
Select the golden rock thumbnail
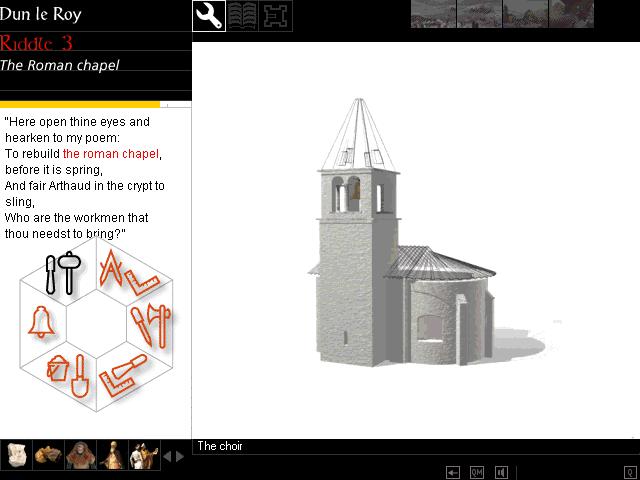48,455
